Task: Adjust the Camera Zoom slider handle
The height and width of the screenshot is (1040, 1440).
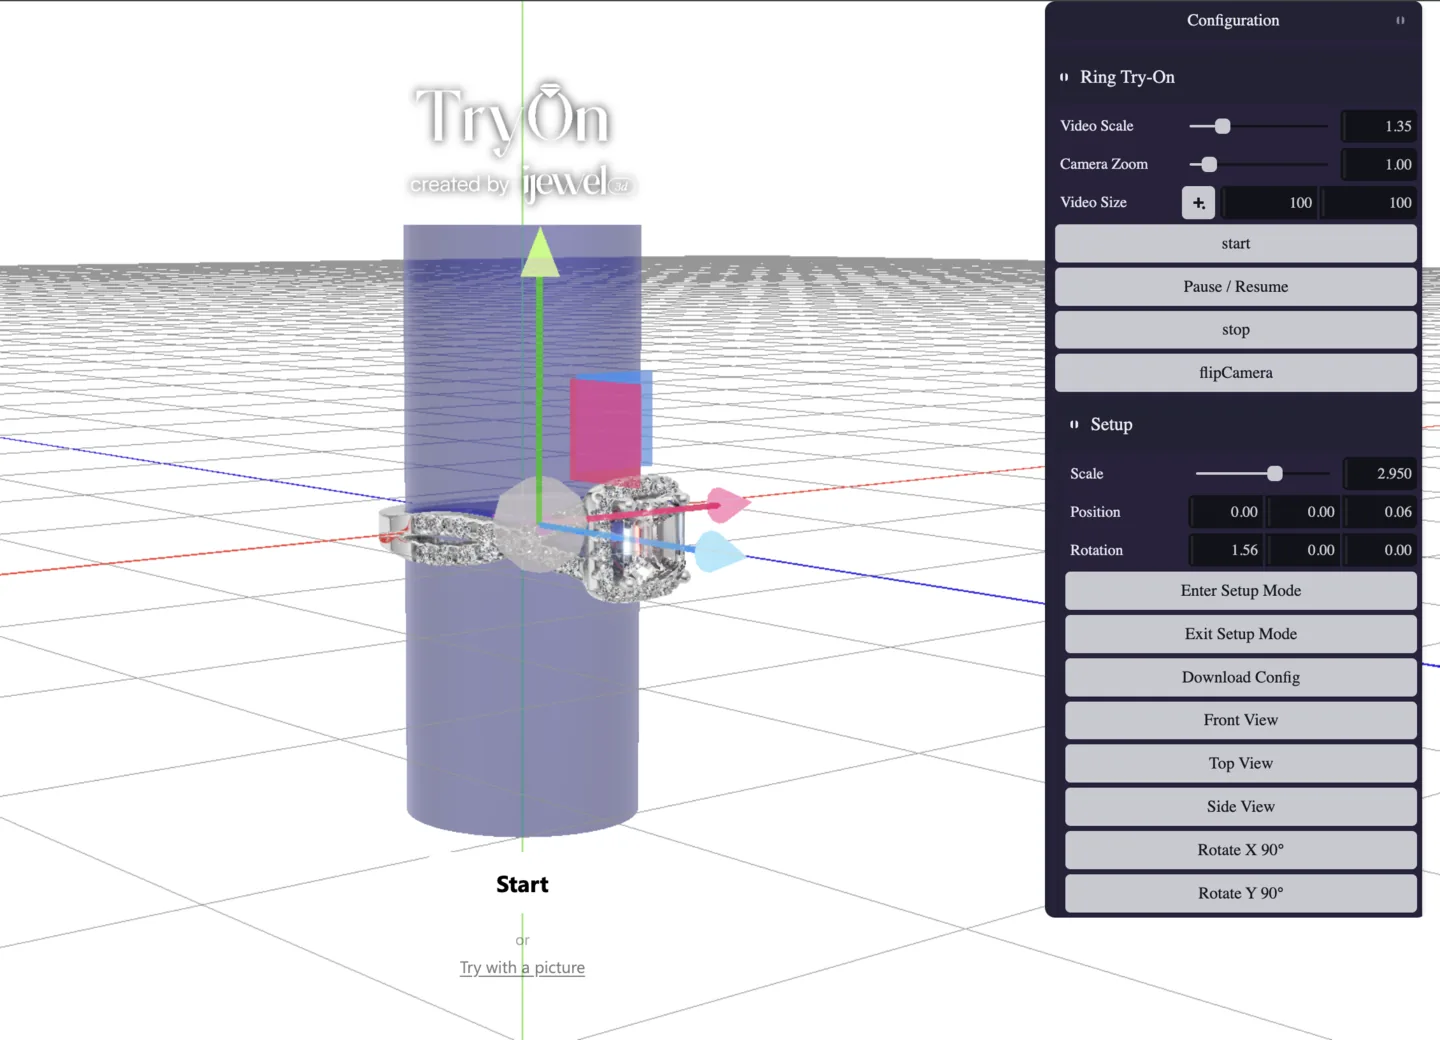Action: click(1209, 164)
